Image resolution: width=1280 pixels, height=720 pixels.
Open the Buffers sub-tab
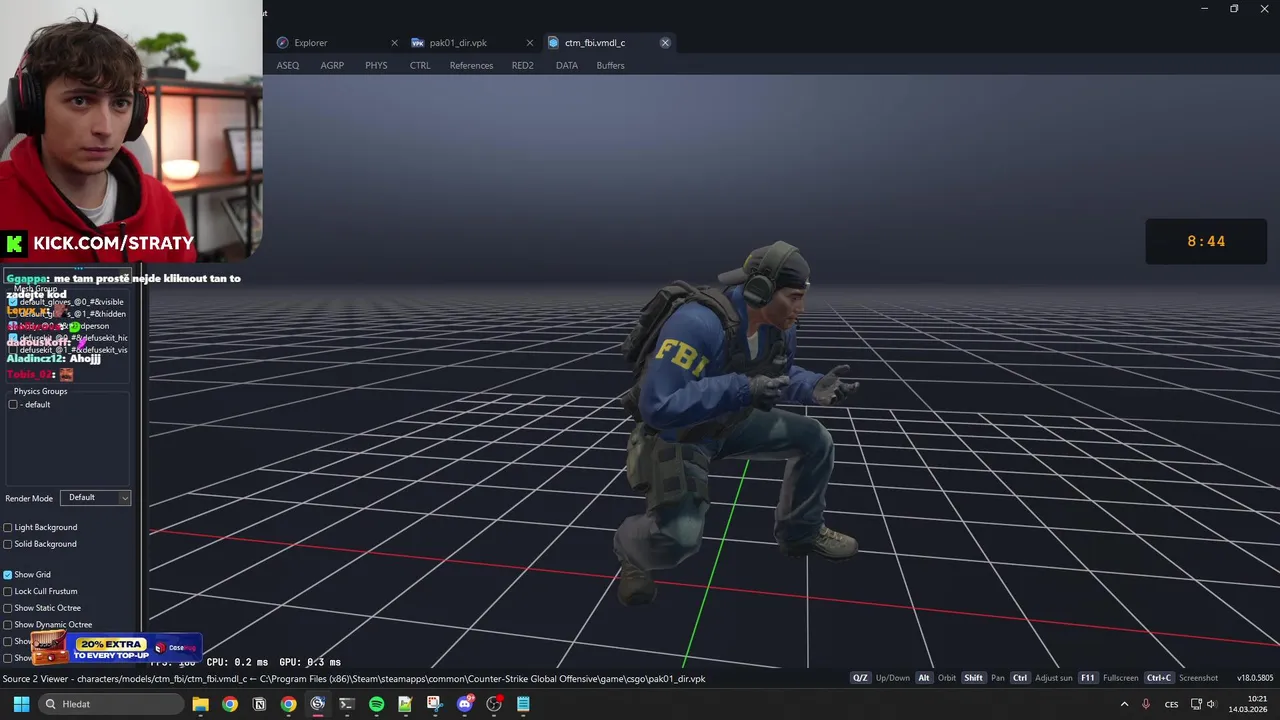[x=610, y=66]
